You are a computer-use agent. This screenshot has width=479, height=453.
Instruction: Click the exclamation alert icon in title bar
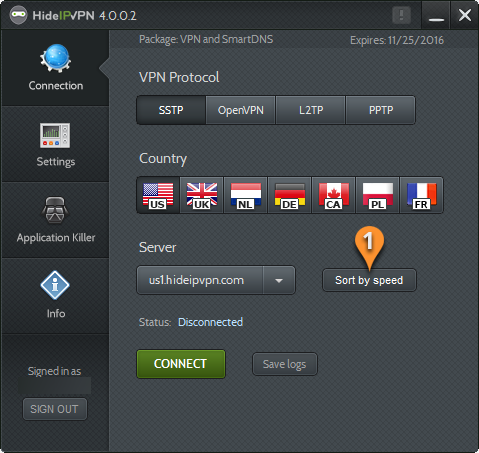401,15
